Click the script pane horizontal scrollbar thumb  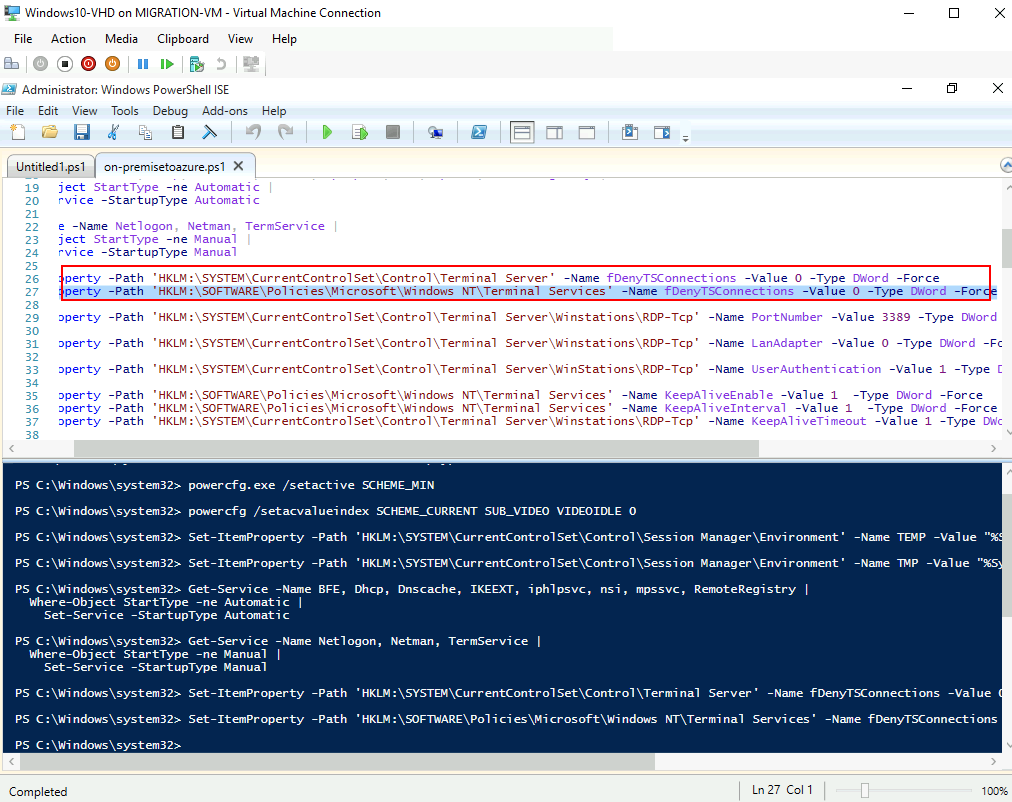point(416,448)
